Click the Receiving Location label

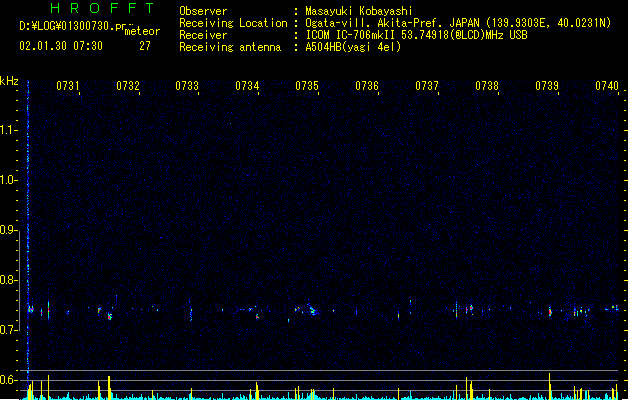233,23
